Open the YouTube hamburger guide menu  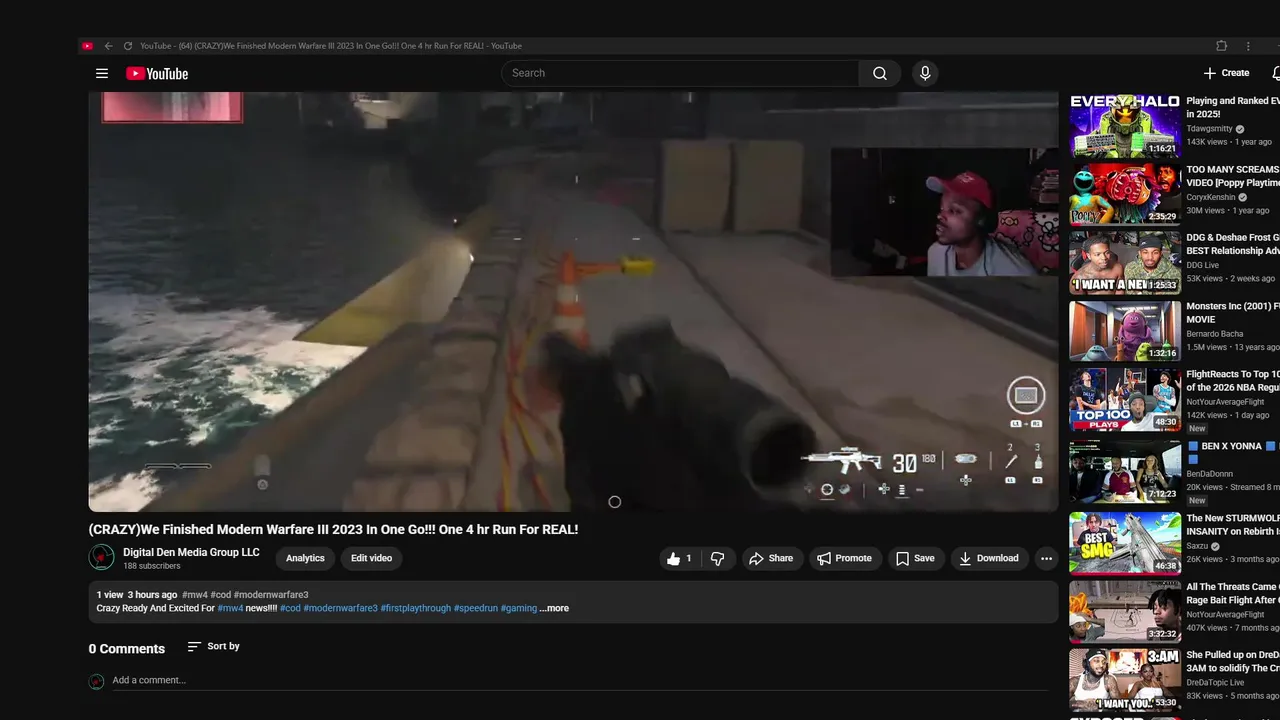(x=101, y=73)
